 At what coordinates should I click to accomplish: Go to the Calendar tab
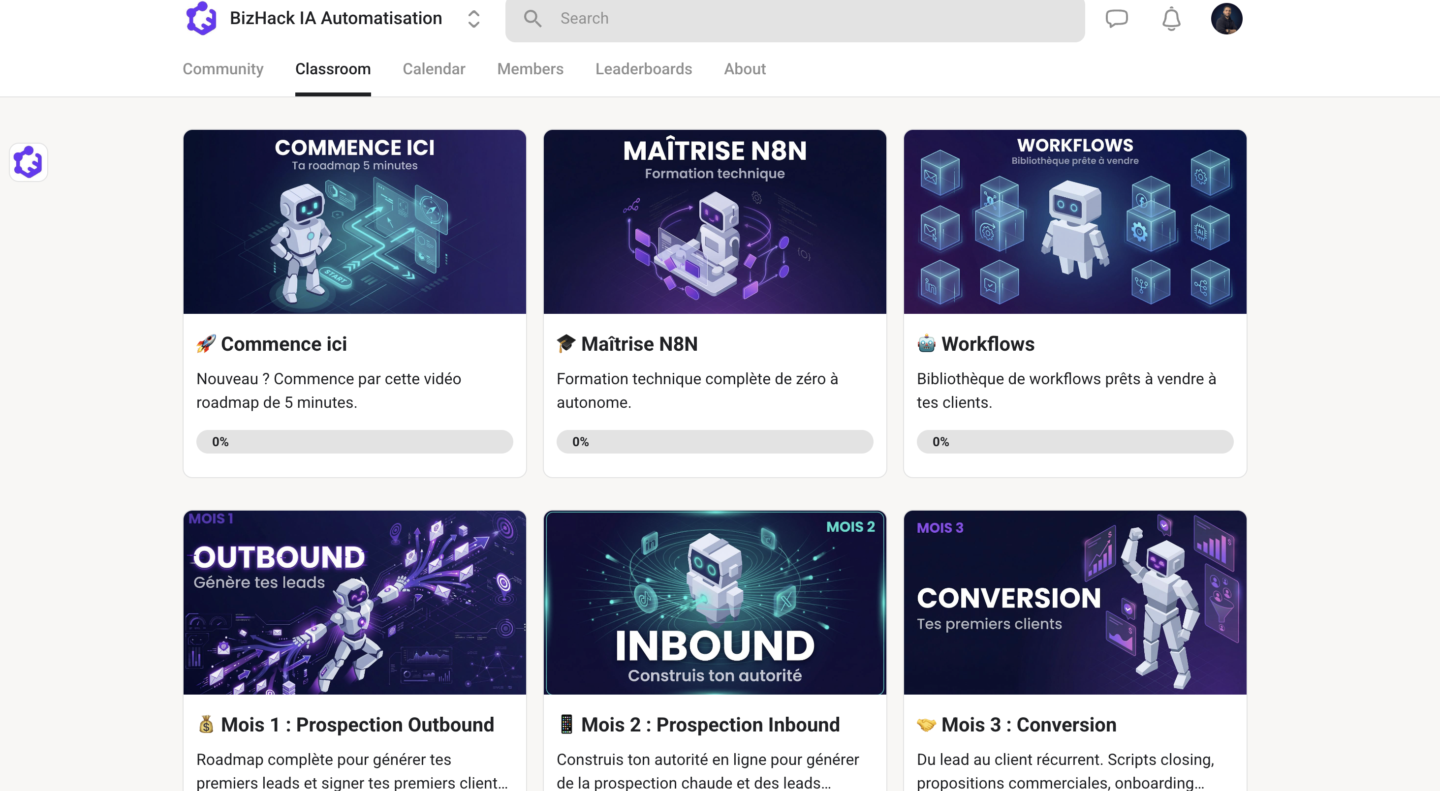[x=434, y=69]
